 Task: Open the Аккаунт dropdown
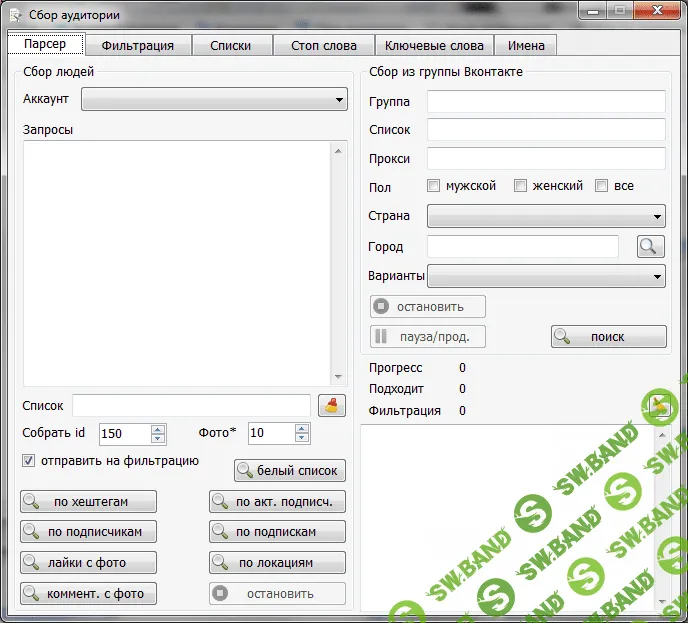(x=215, y=99)
